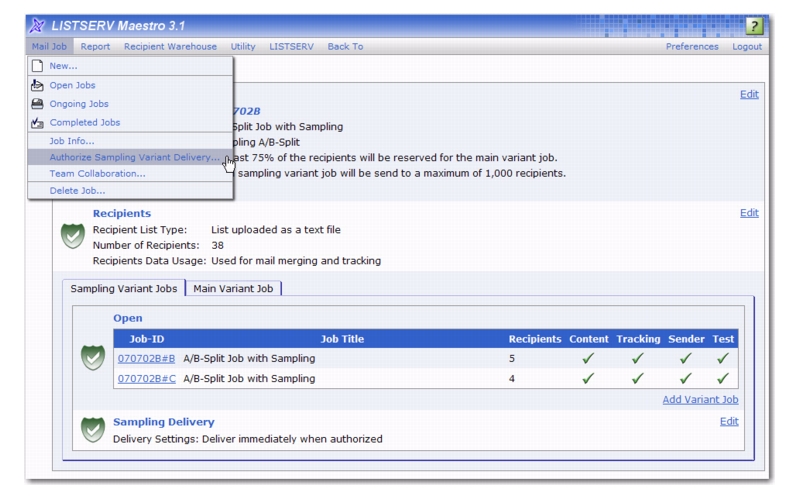Click Add Variant Job link
The image size is (796, 503).
(700, 400)
